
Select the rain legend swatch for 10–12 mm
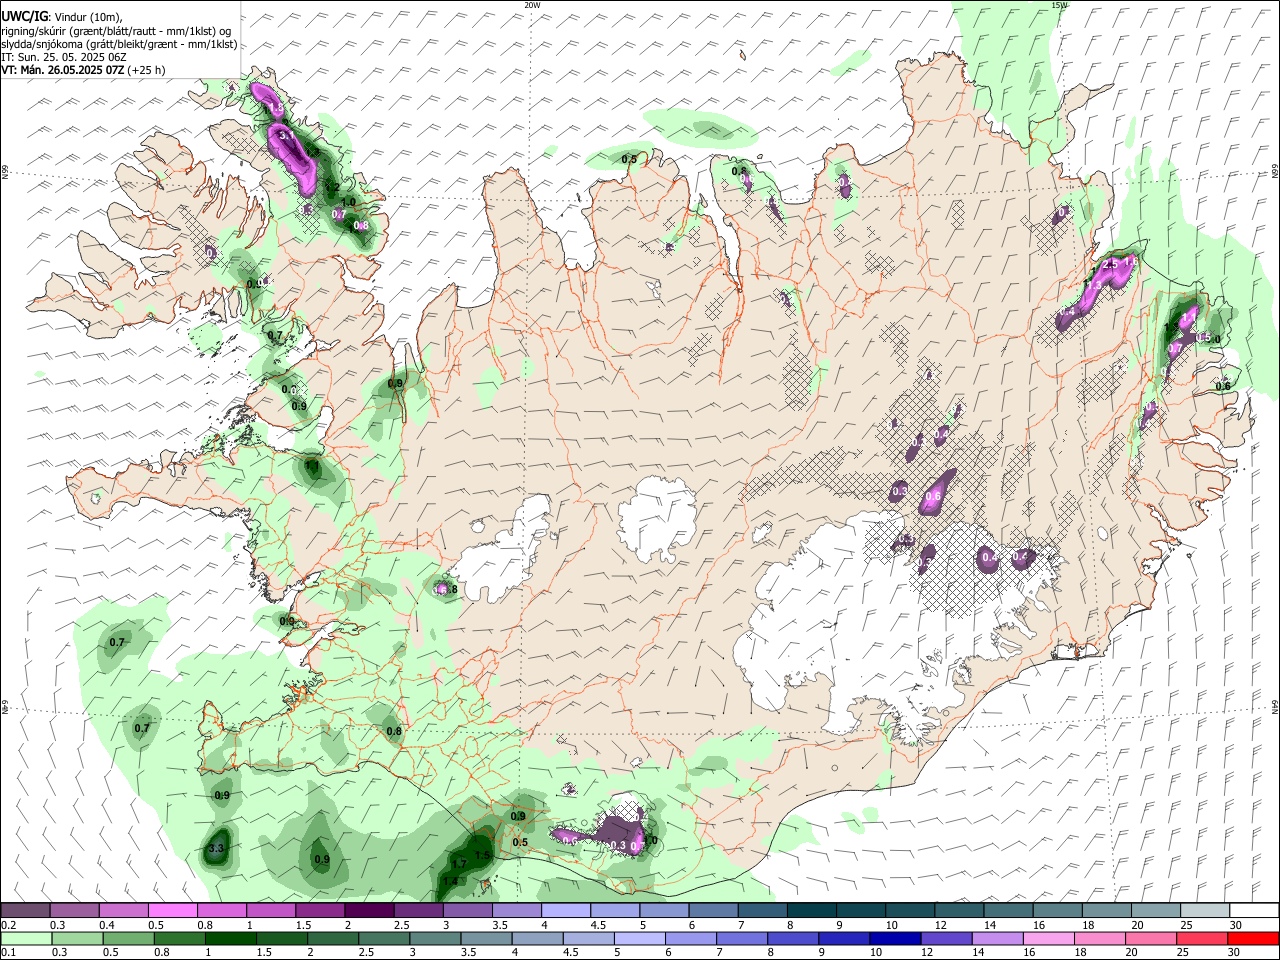point(896,939)
